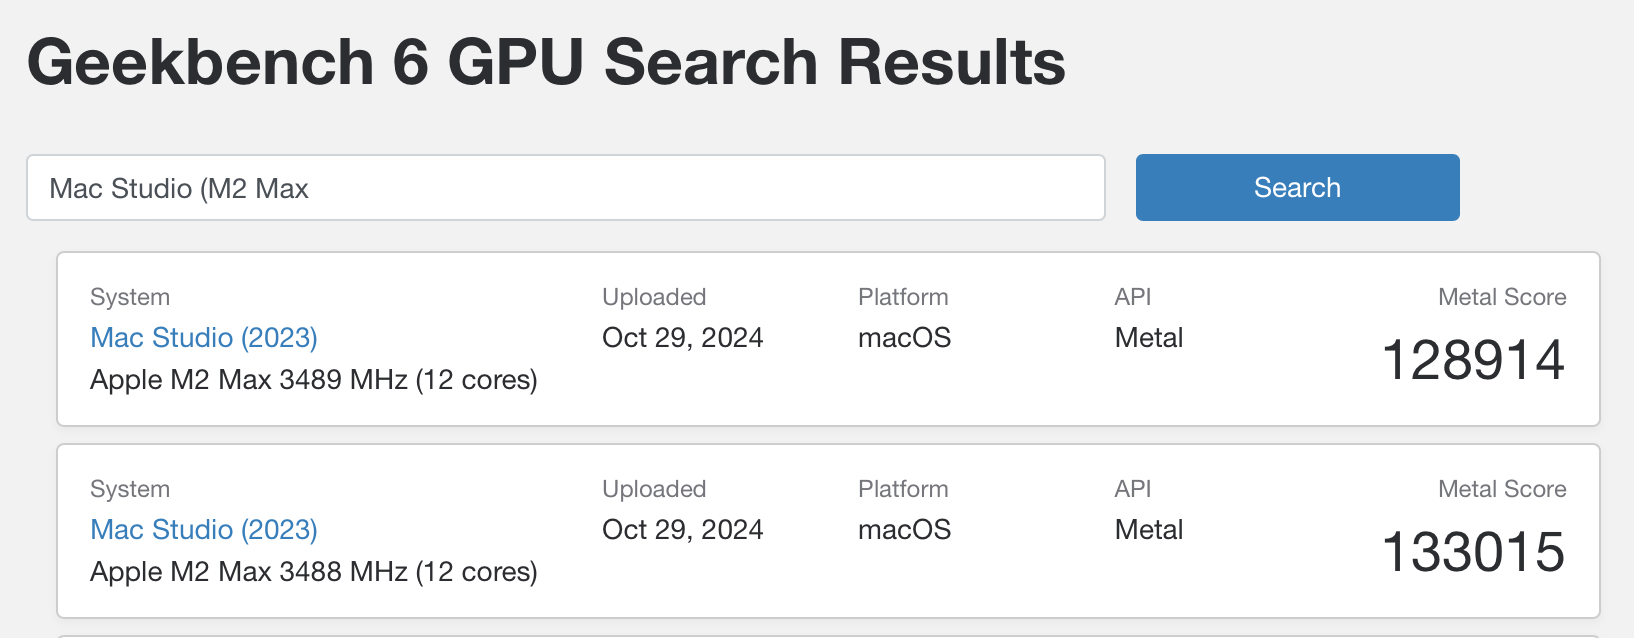This screenshot has width=1634, height=638.
Task: Click Apple M2 Max 3489 MHz description text
Action: click(x=314, y=380)
